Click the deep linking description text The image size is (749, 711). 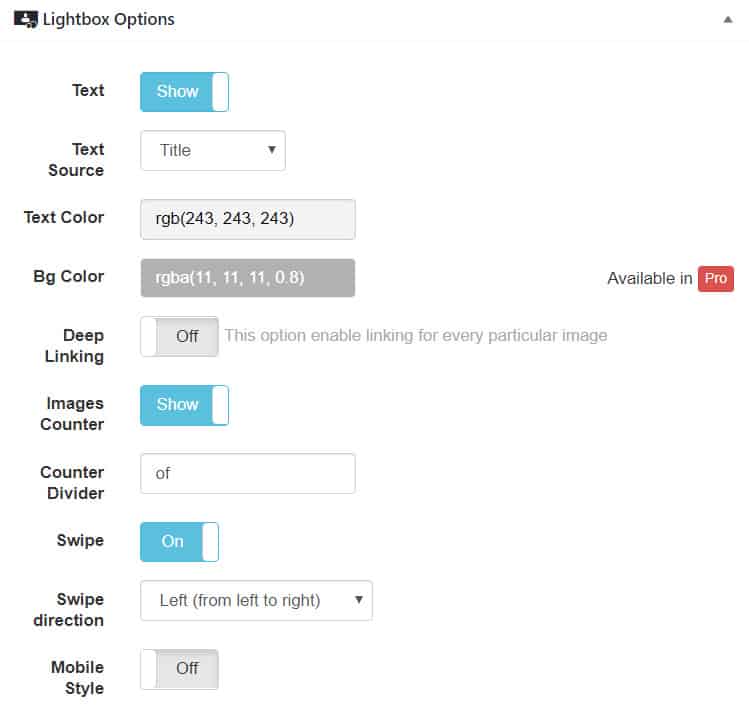tap(416, 335)
